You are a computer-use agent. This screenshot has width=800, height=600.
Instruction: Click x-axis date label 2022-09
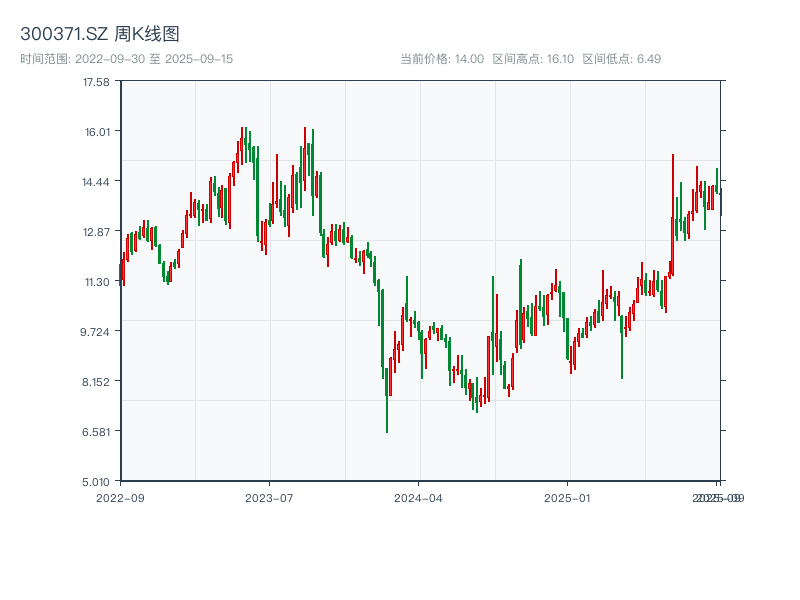pos(120,498)
